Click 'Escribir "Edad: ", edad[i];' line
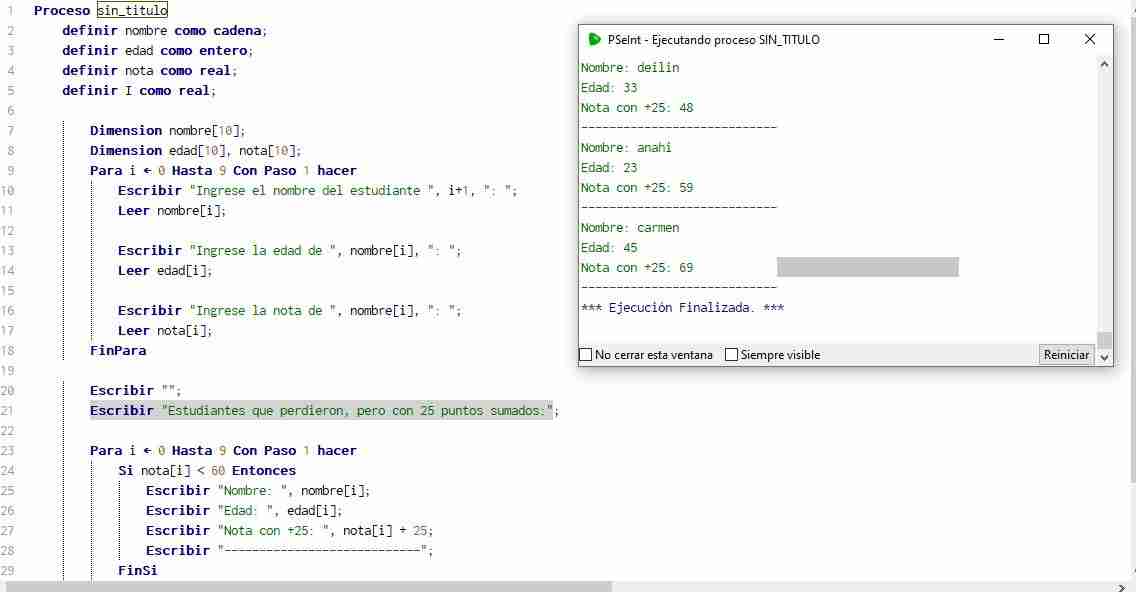1136x592 pixels. click(244, 511)
